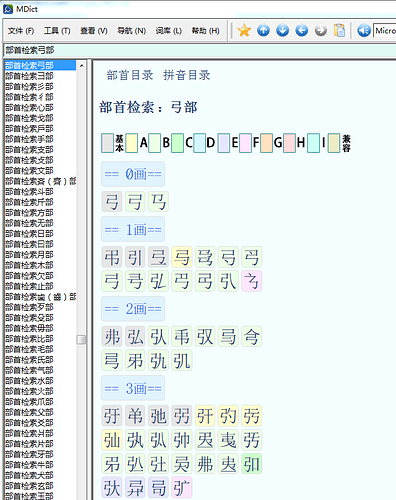Screen dimensions: 396x500
Task: Open the 引 character tile
Action: pos(135,257)
